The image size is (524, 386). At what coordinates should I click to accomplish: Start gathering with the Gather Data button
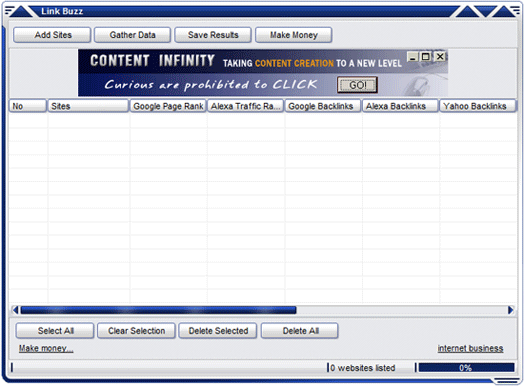(x=132, y=35)
